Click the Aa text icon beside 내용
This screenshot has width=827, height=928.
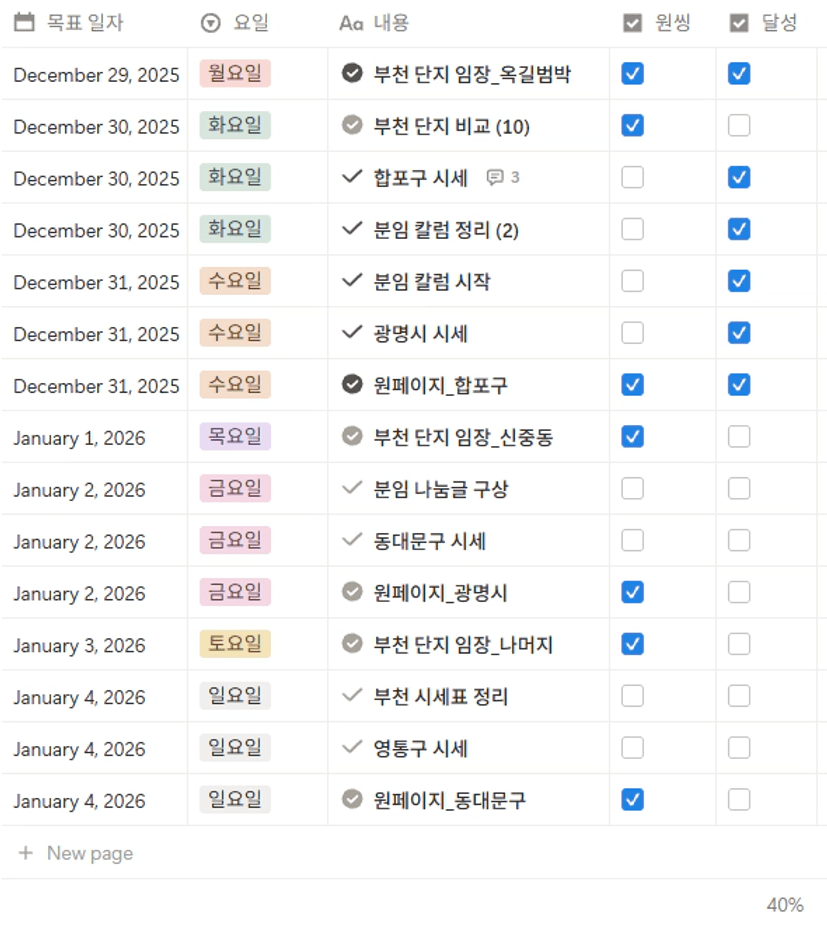tap(351, 23)
